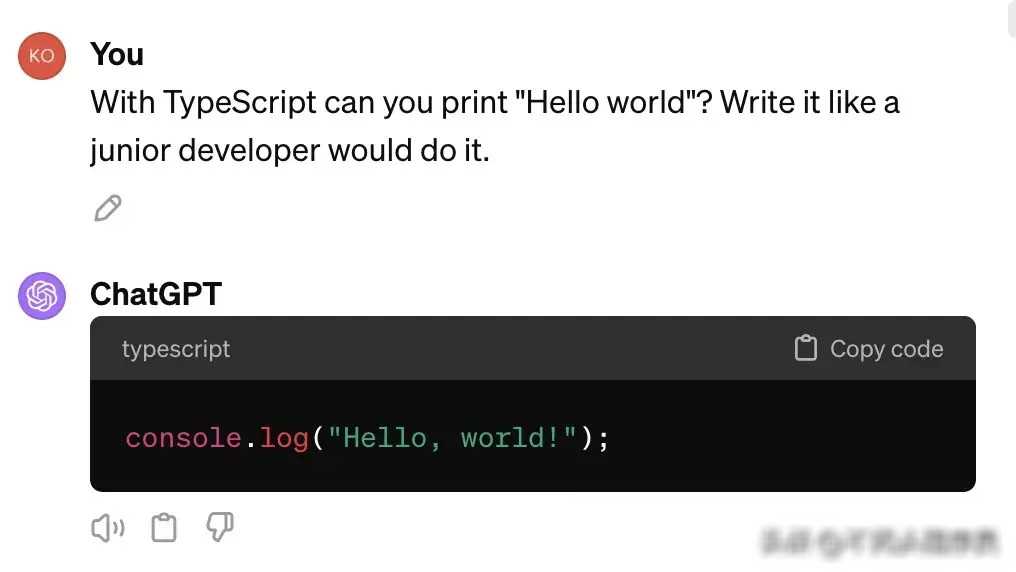Click the clipboard icon beside Copy code
The width and height of the screenshot is (1016, 572).
805,348
